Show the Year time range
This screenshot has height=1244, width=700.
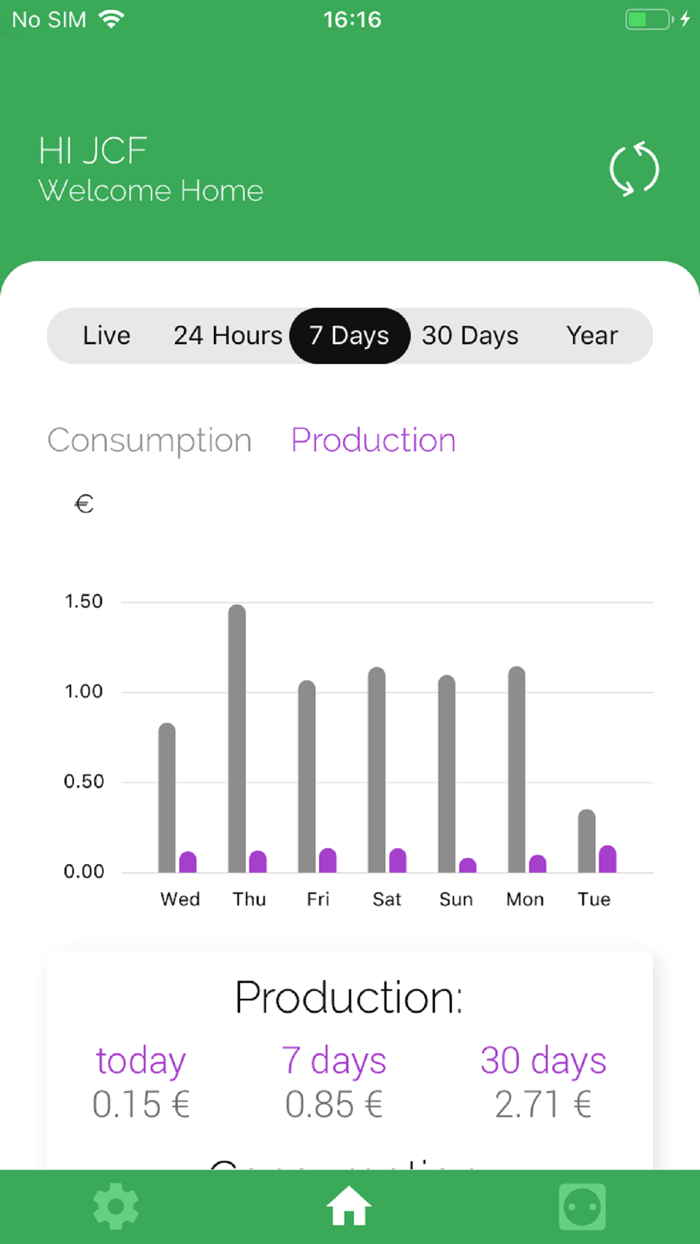tap(592, 336)
